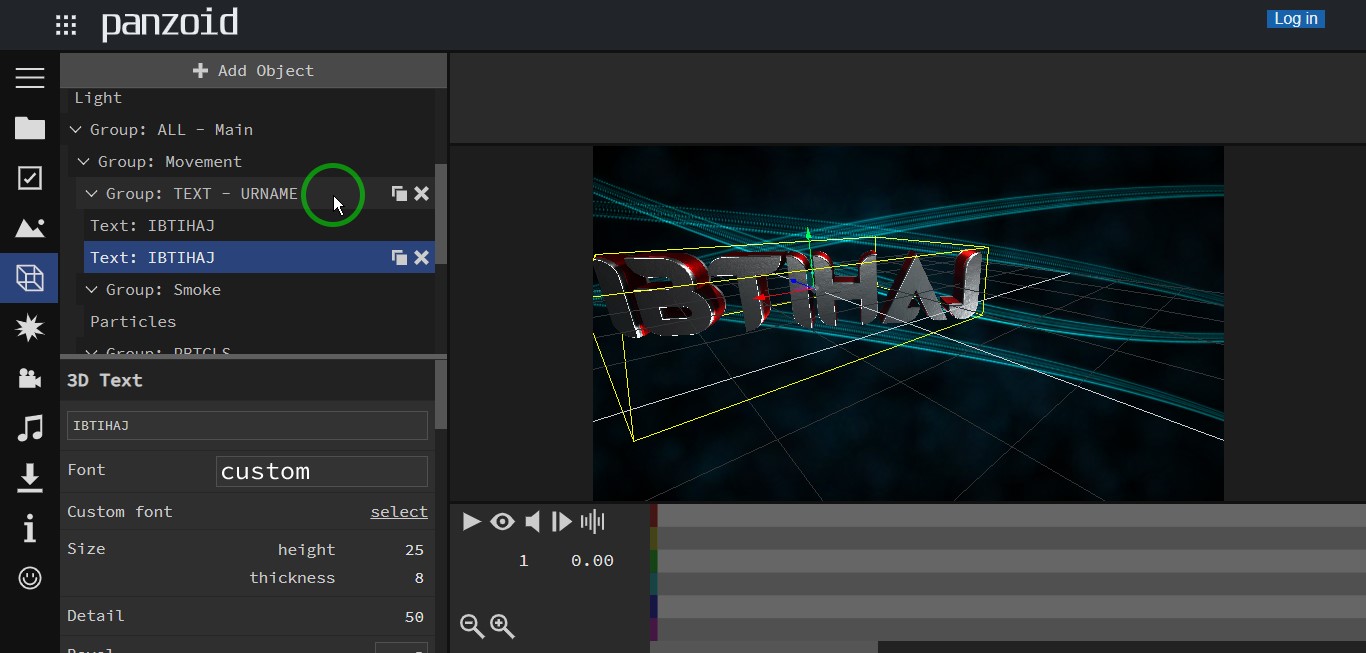
Task: Click the Log in button
Action: point(1295,18)
